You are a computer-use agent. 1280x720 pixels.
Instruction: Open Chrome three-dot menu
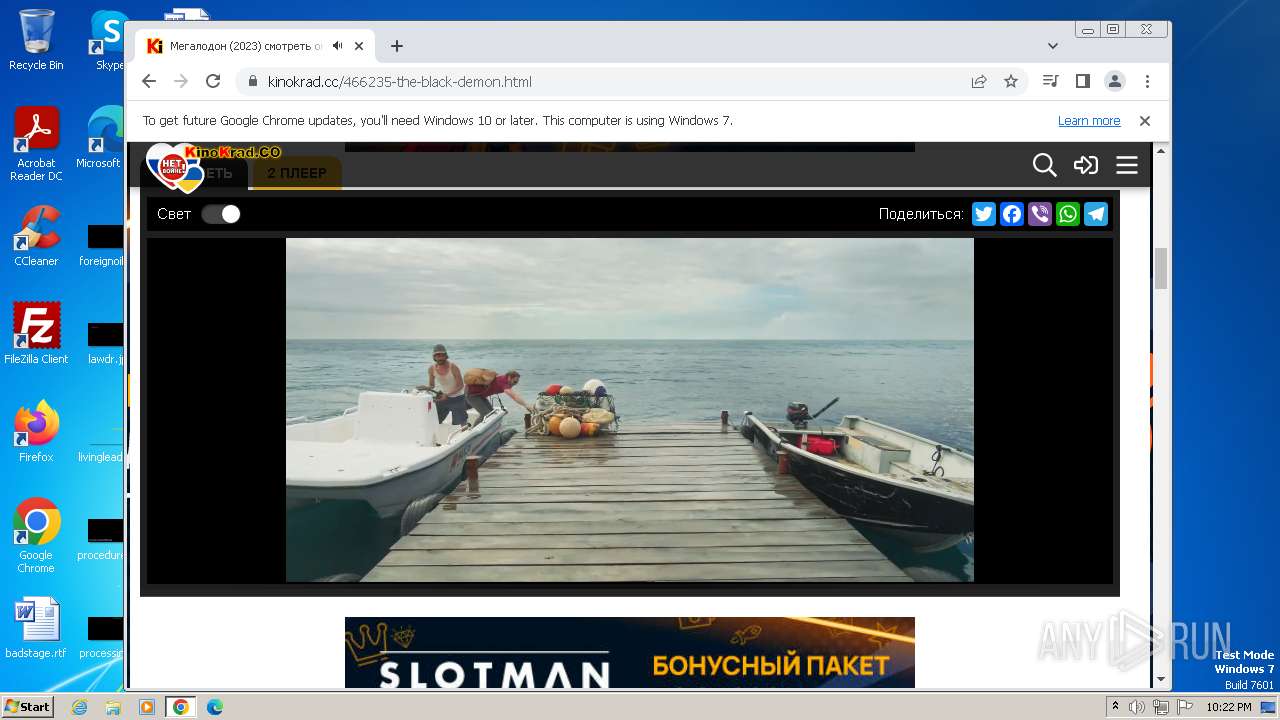coord(1147,81)
